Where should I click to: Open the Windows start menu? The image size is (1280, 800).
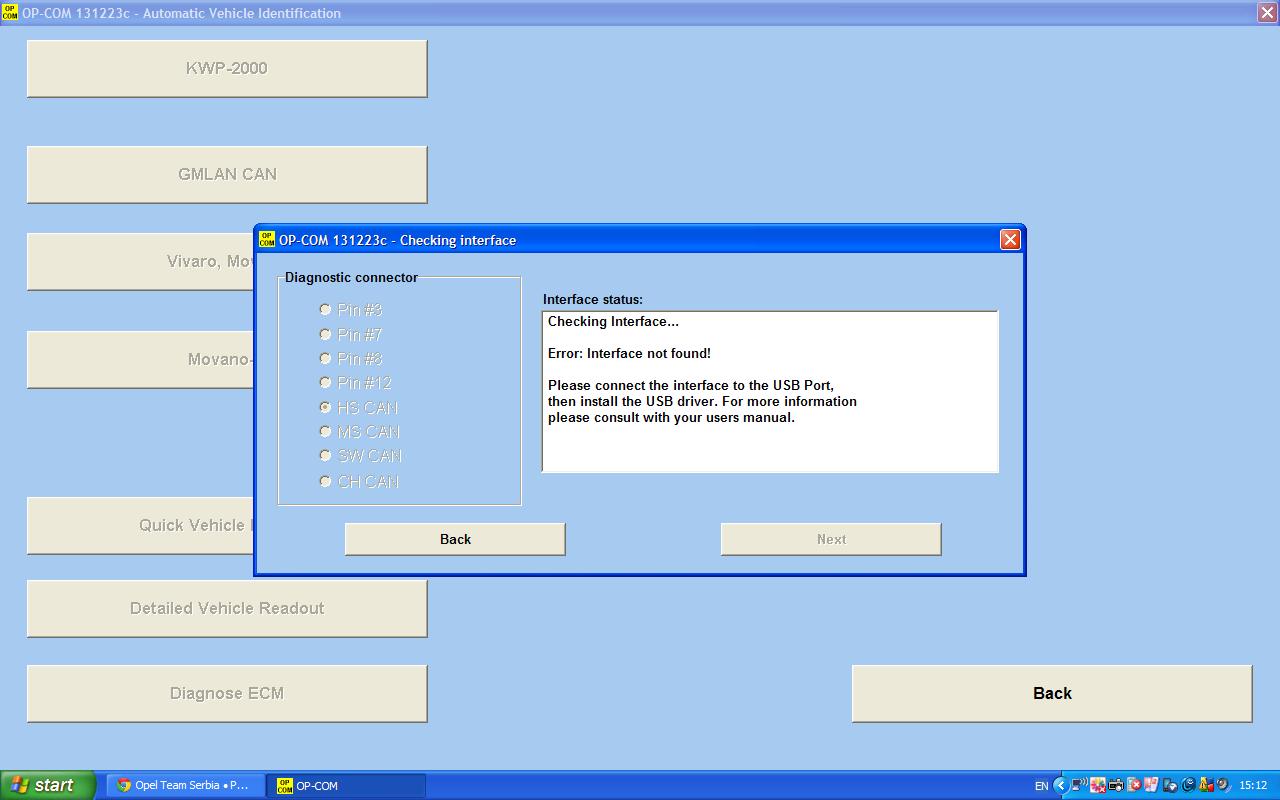pos(48,785)
